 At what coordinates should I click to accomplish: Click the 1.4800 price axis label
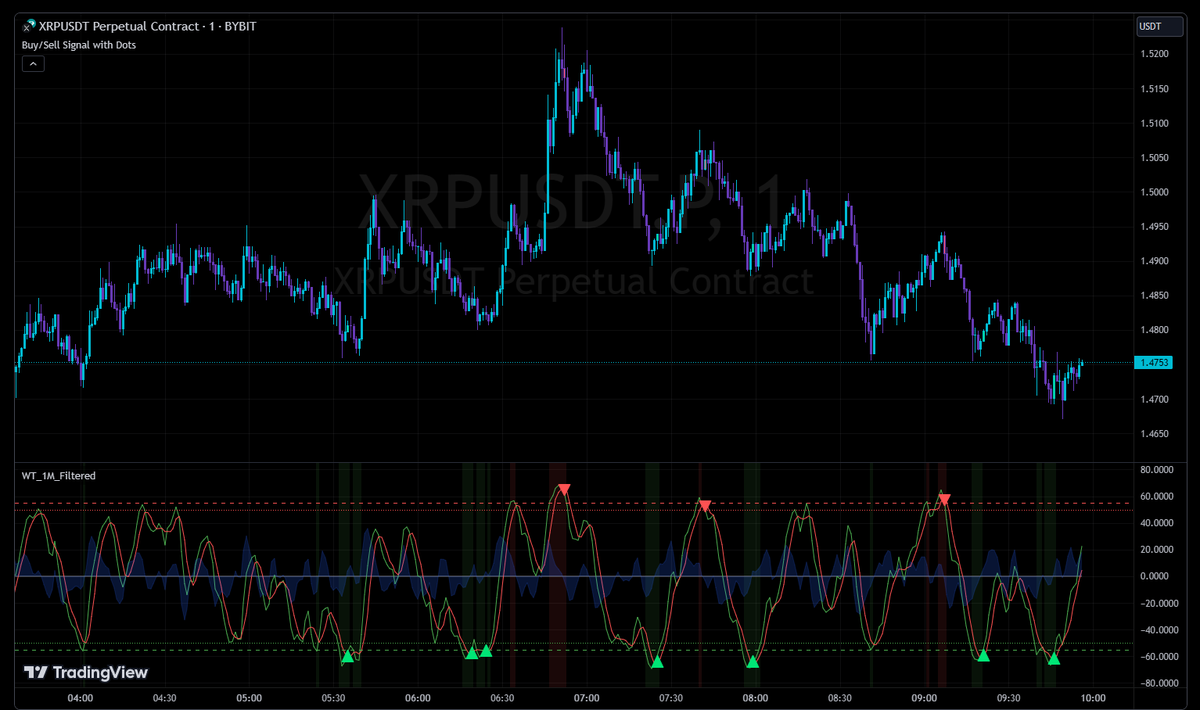(x=1153, y=330)
